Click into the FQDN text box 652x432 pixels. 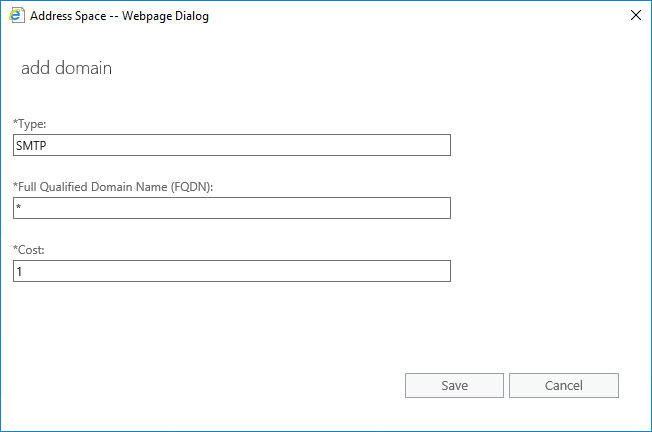point(232,208)
